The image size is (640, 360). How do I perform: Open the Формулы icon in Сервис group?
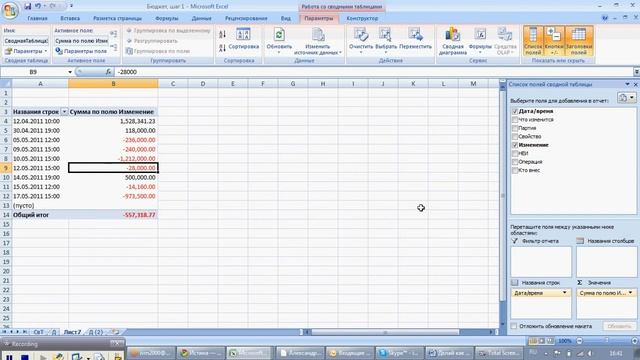[x=480, y=34]
